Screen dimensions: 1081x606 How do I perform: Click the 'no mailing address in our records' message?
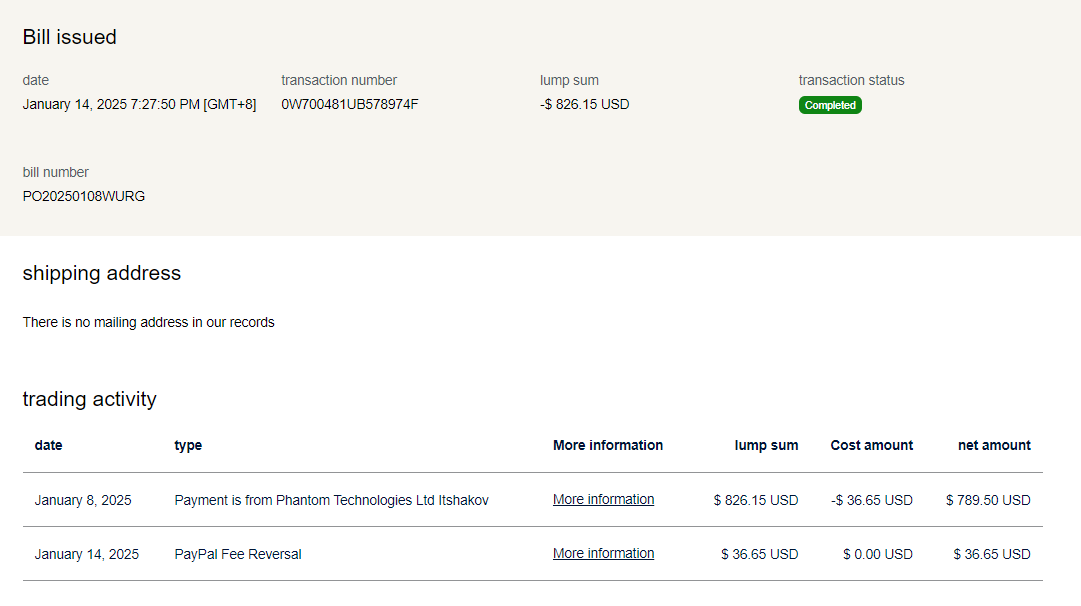point(148,322)
